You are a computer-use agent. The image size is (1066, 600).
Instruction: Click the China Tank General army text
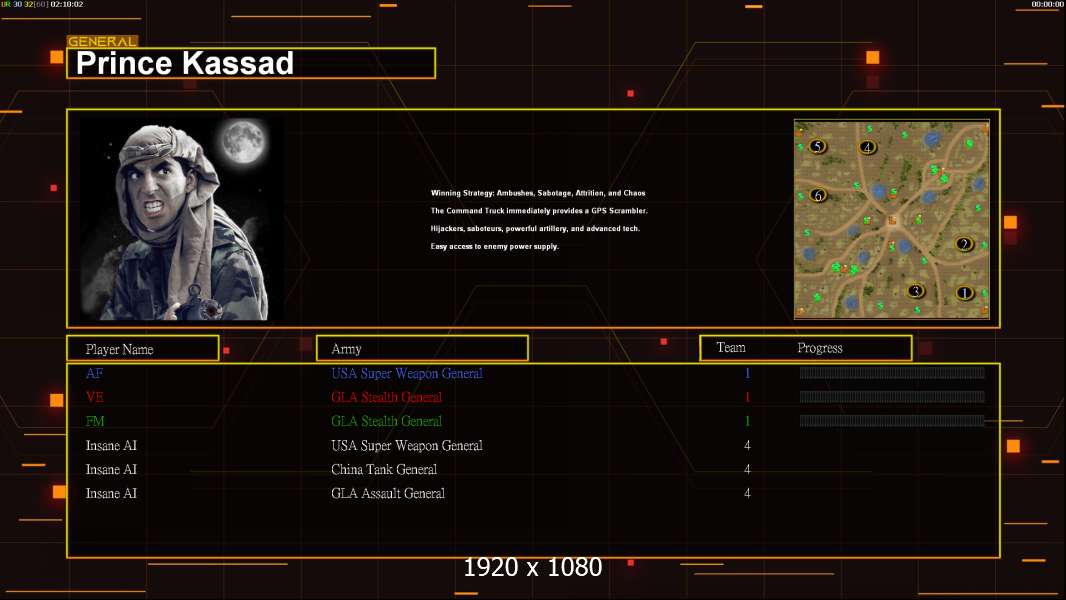point(383,470)
